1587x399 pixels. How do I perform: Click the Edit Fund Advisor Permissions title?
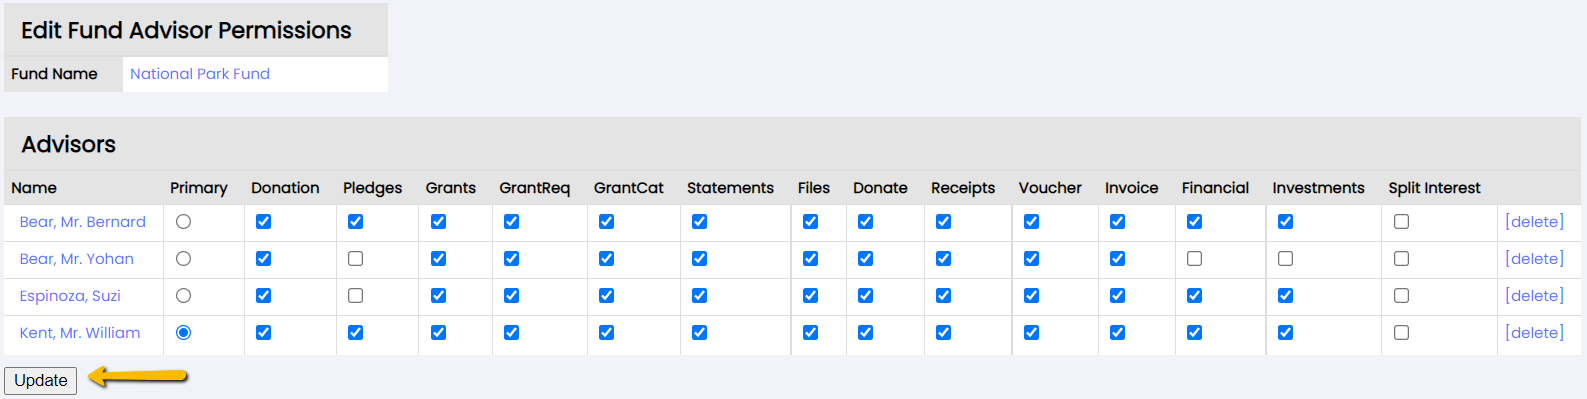pos(186,31)
